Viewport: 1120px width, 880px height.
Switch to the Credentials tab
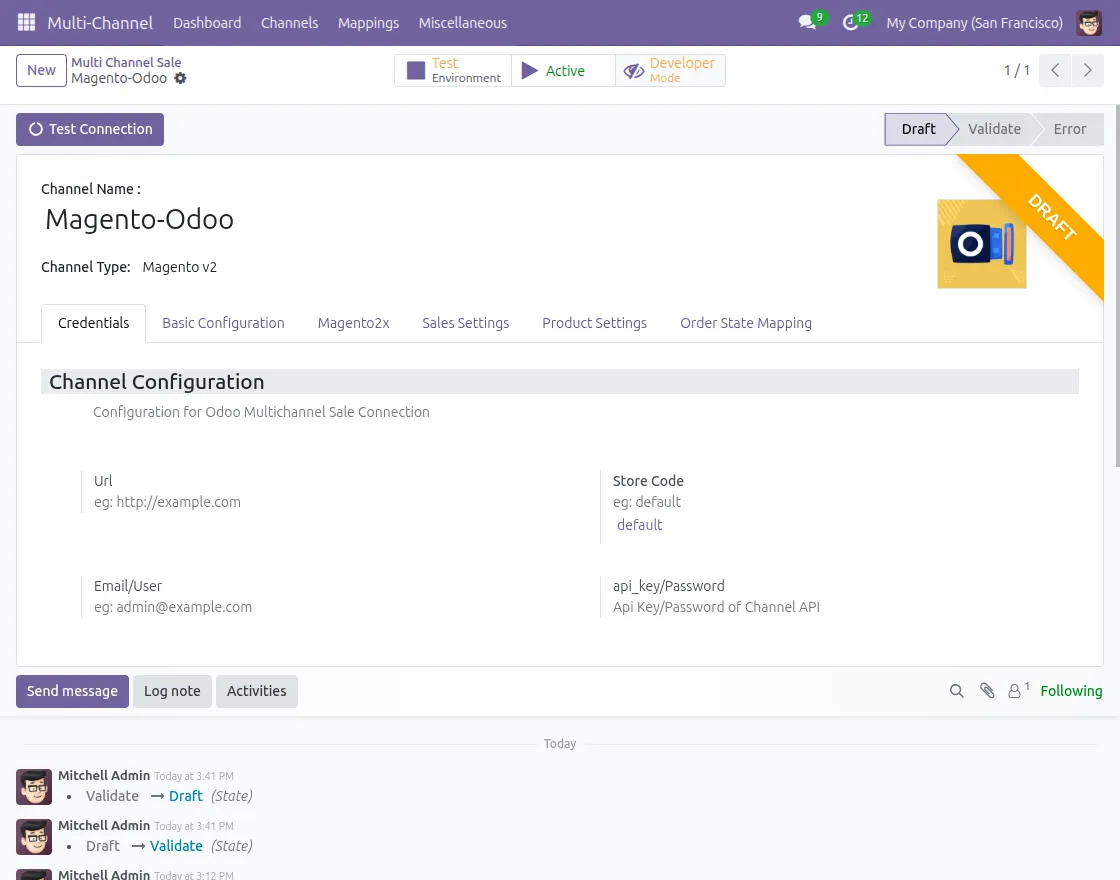[94, 323]
